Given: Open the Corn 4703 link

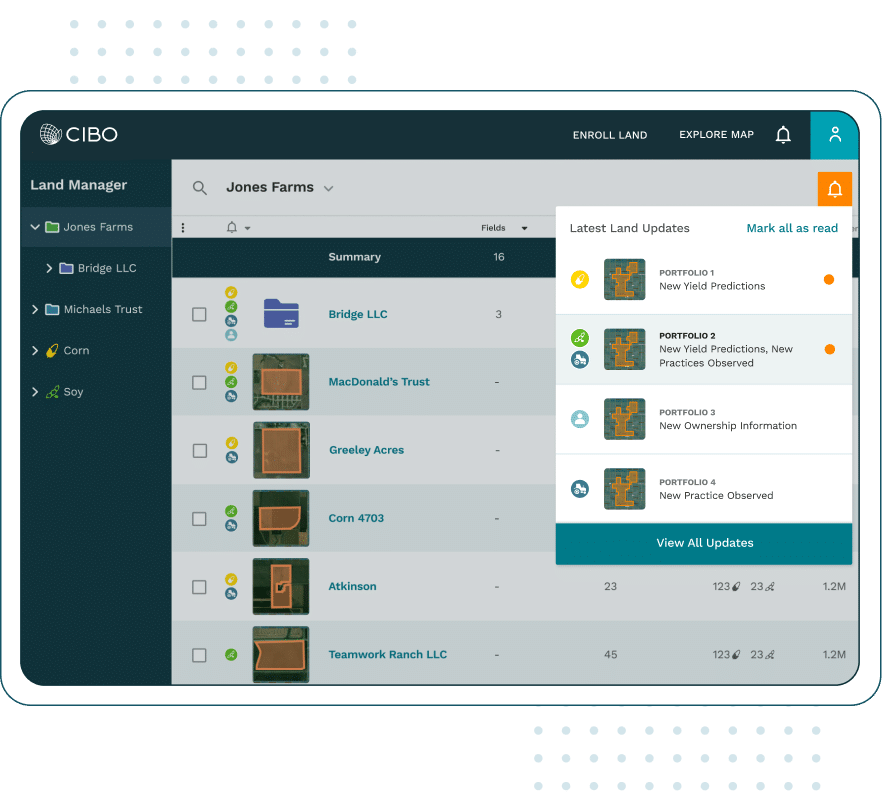Looking at the screenshot, I should pyautogui.click(x=356, y=518).
